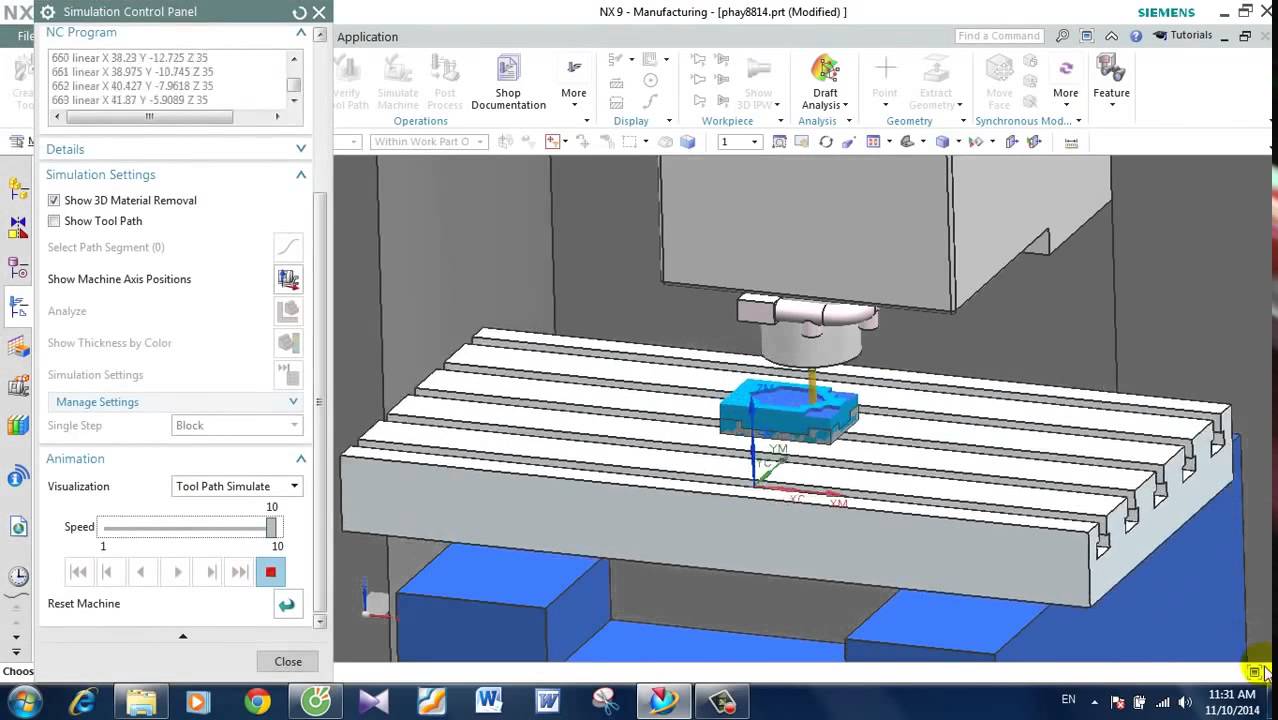Stop the simulation with red stop button
The image size is (1278, 720).
click(270, 572)
